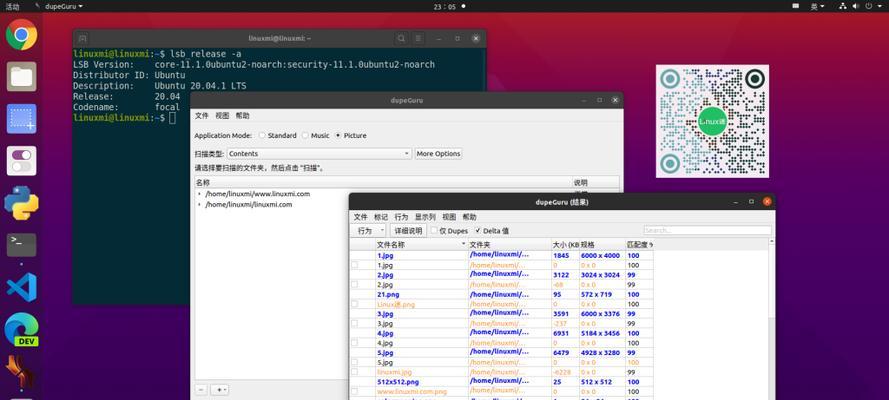This screenshot has height=400, width=889.
Task: Open the 标记 menu in results window
Action: pyautogui.click(x=380, y=217)
